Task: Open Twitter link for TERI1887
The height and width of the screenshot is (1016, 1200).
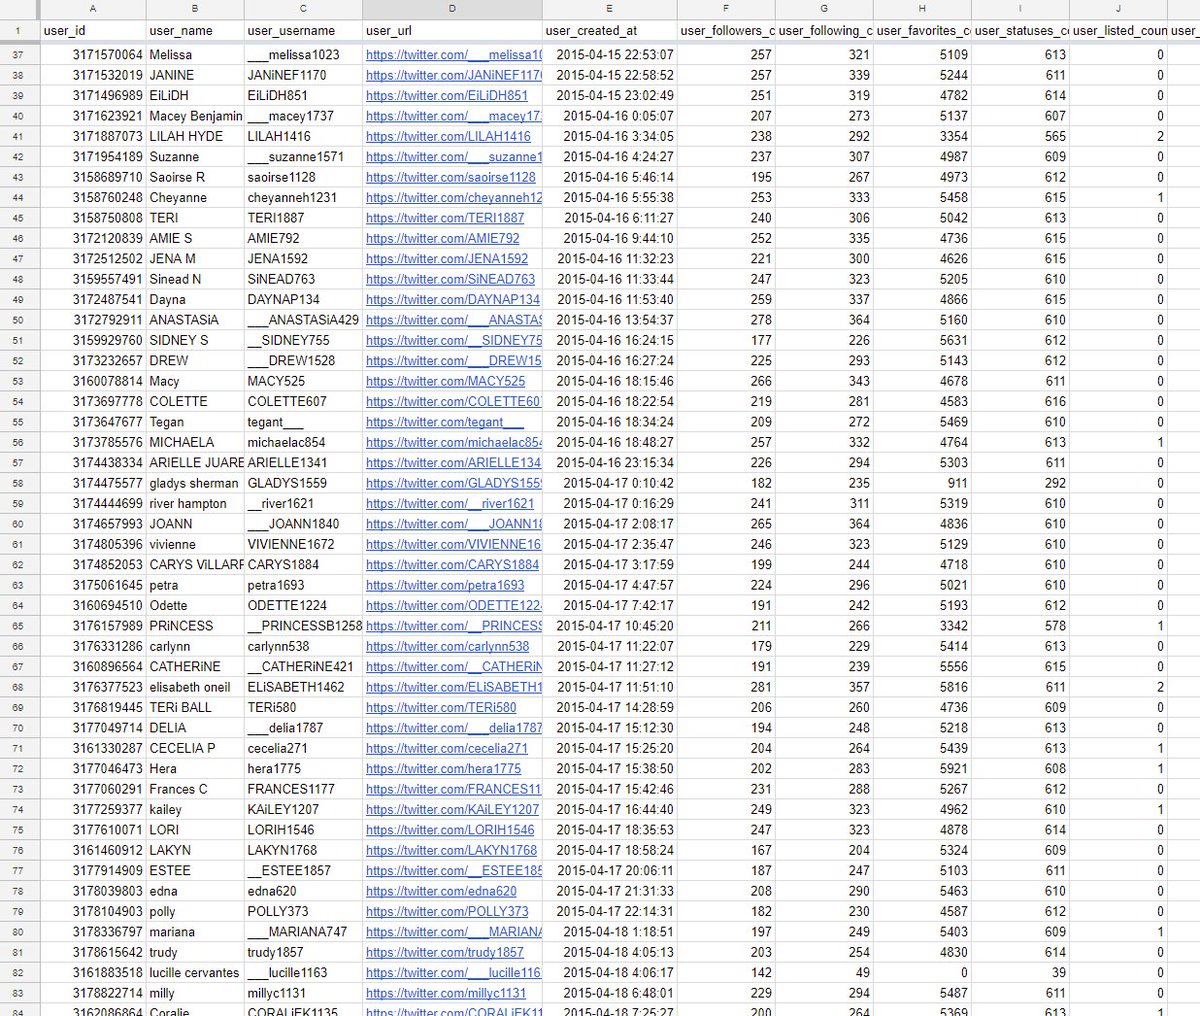Action: click(445, 218)
